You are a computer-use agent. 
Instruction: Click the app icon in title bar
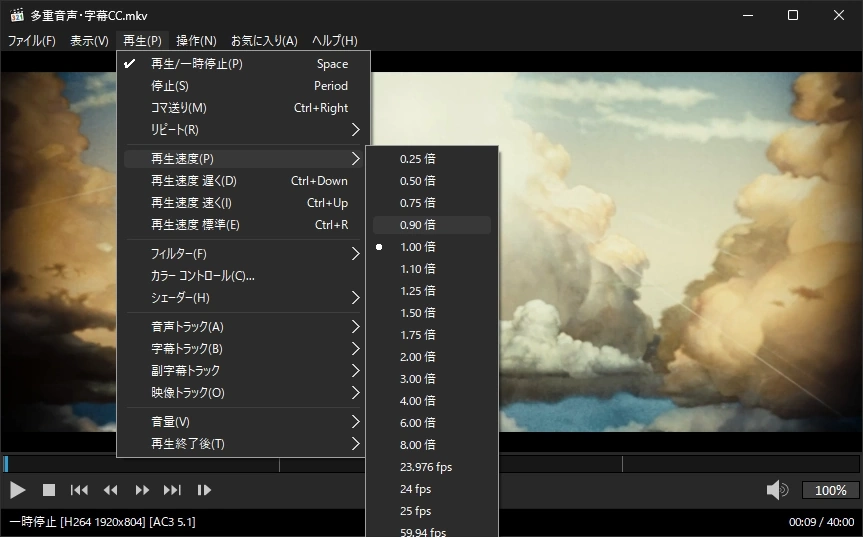[17, 15]
